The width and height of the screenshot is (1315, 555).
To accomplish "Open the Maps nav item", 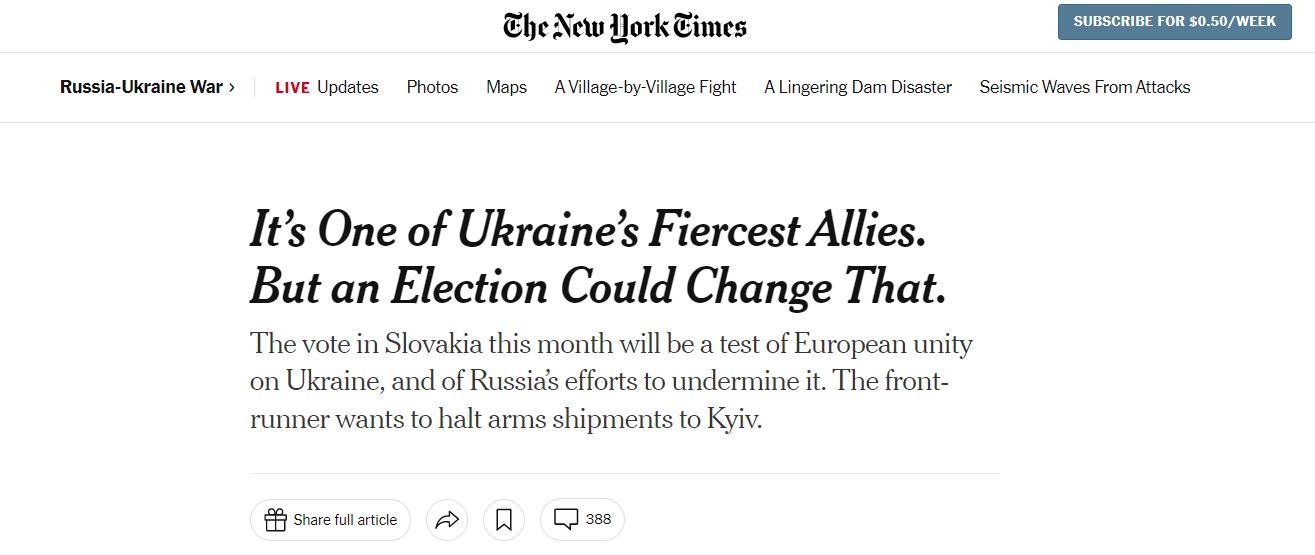I will (506, 87).
